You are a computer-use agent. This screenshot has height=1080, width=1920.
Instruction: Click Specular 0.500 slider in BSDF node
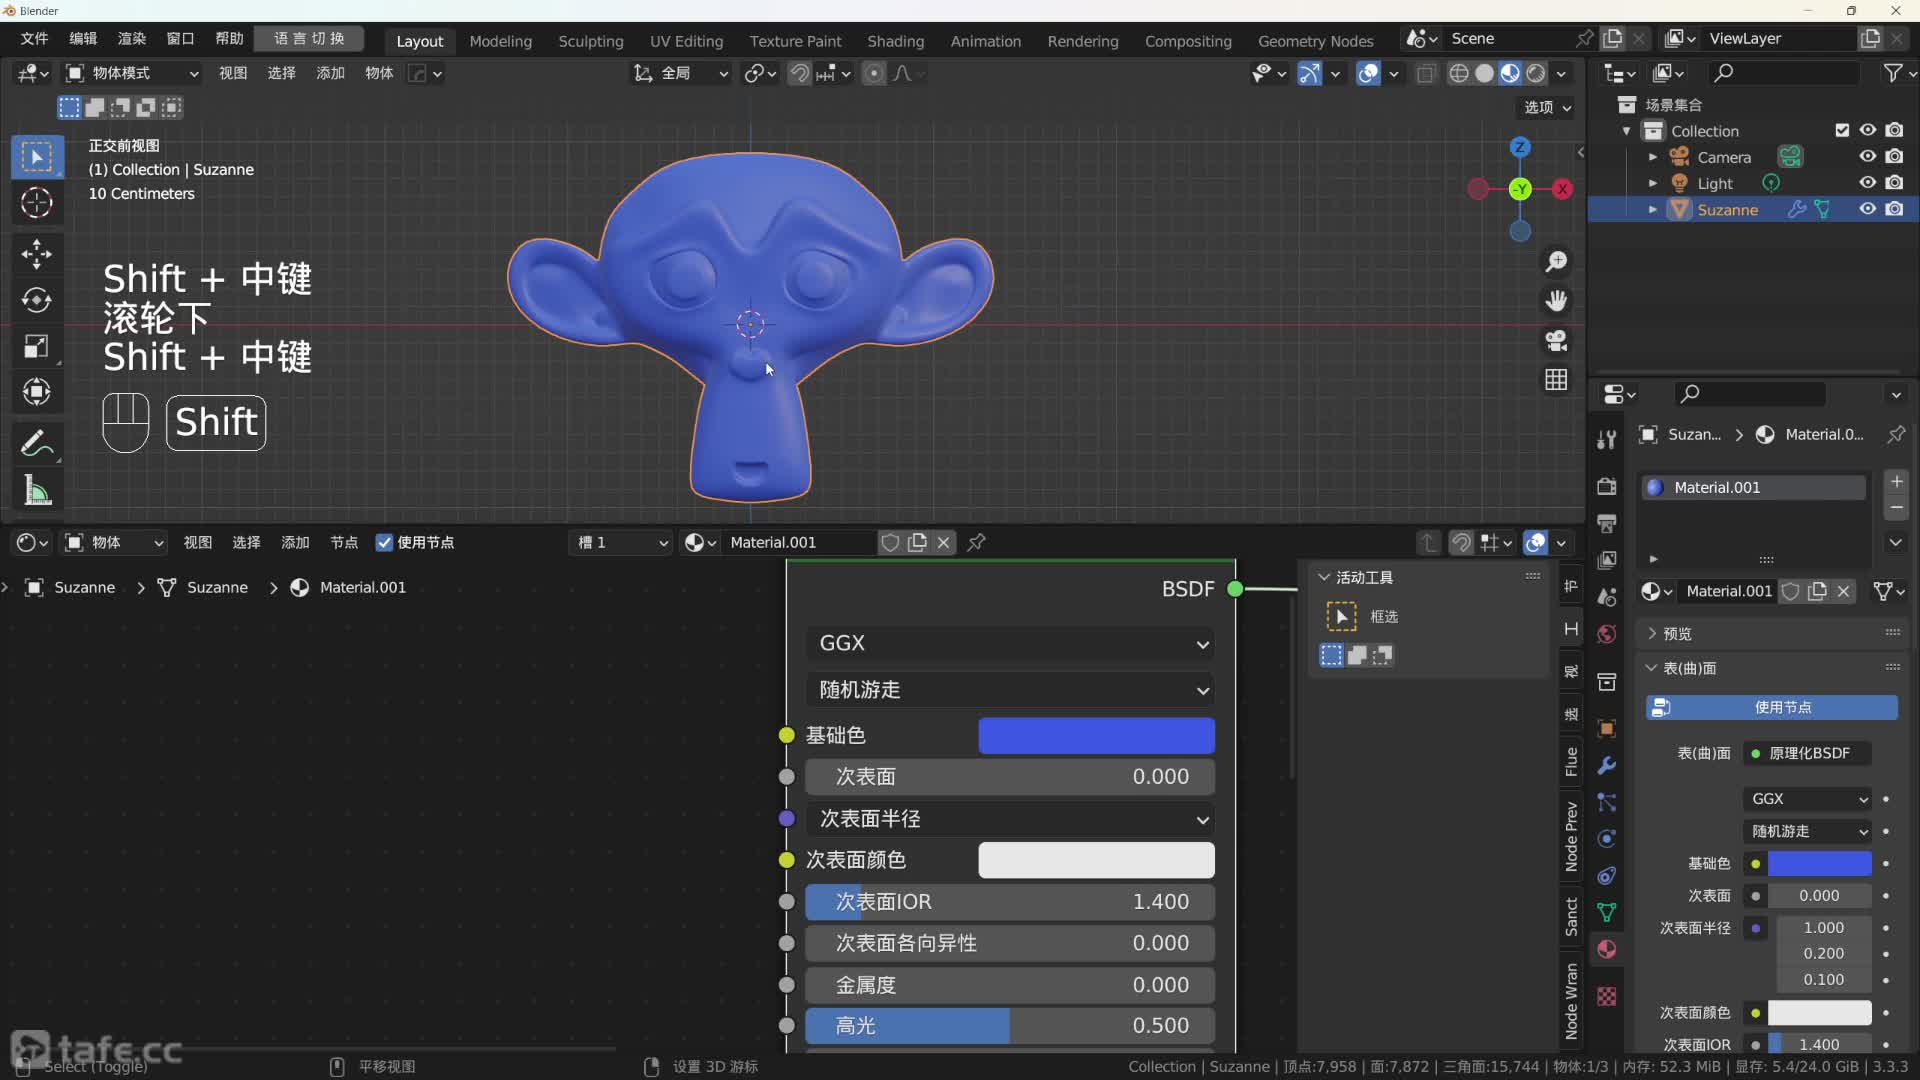coord(1010,1026)
